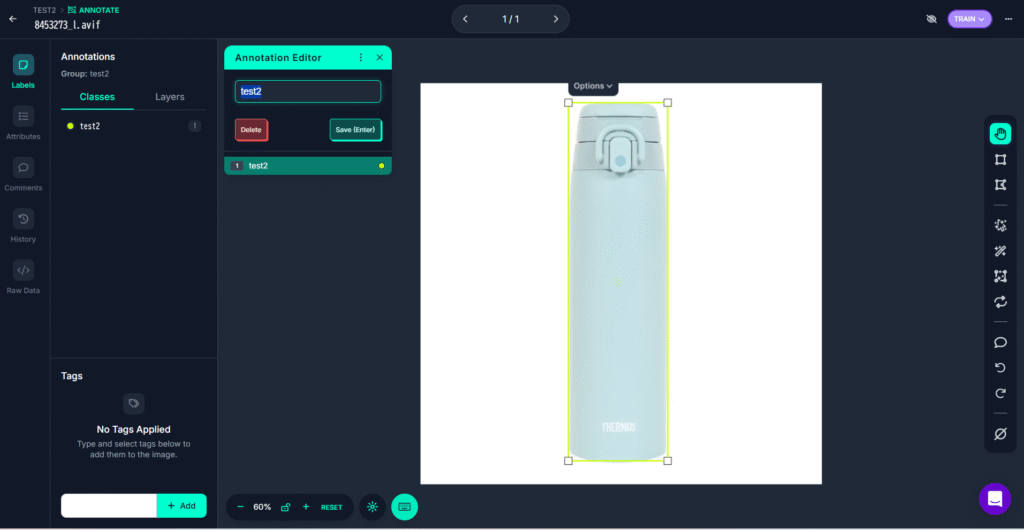Click the zoom RESET button

pyautogui.click(x=331, y=507)
